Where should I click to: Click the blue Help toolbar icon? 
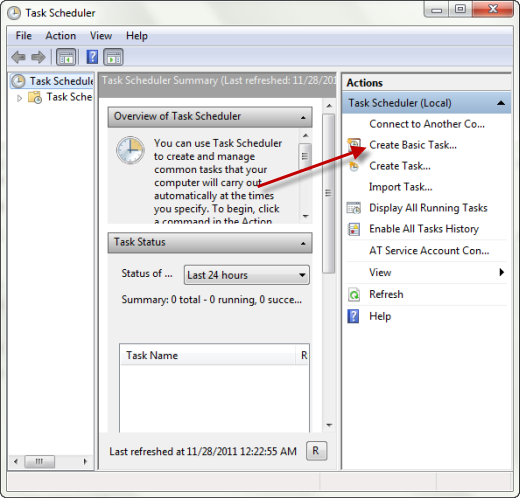coord(92,57)
